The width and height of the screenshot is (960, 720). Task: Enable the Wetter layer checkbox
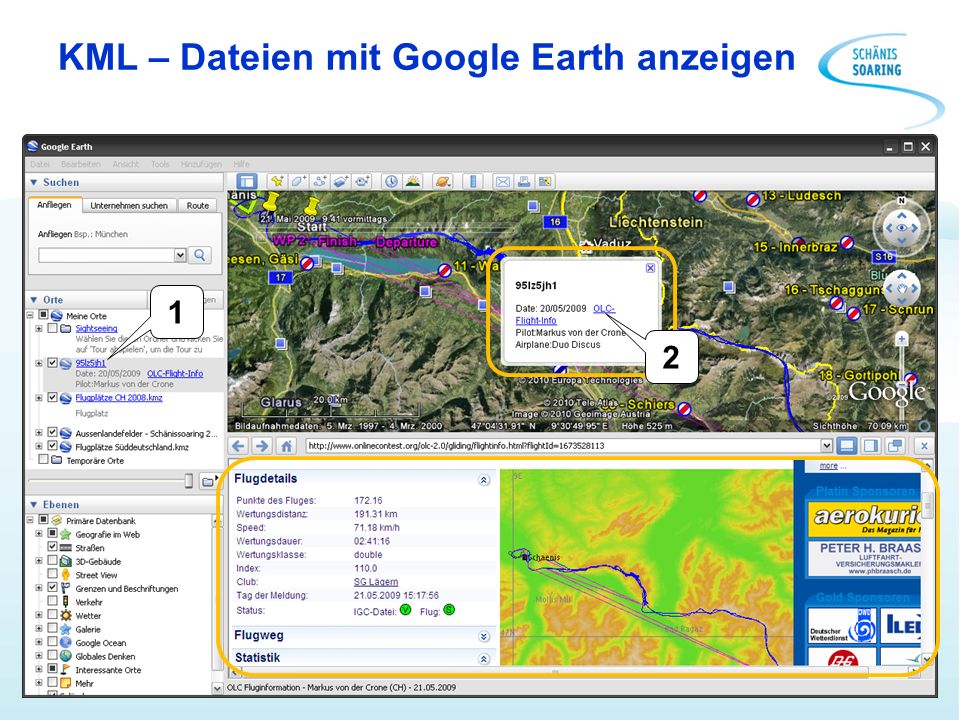53,615
